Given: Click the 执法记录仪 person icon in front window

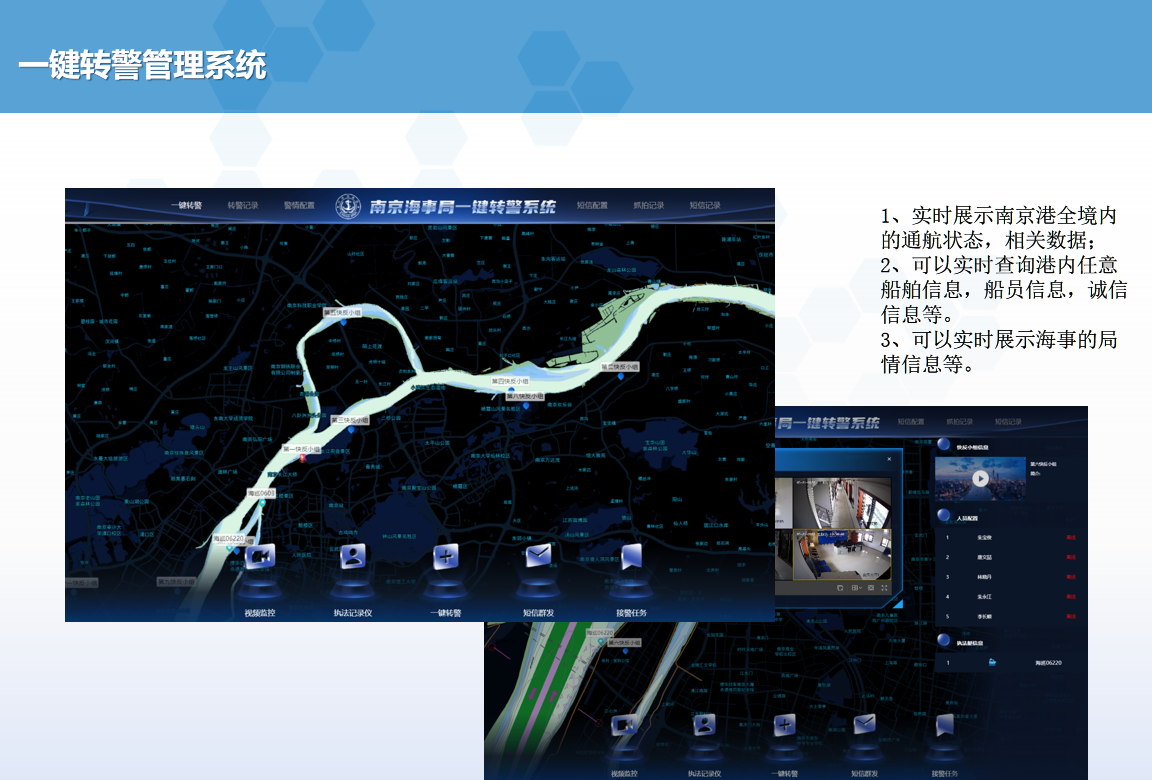Looking at the screenshot, I should (x=353, y=556).
